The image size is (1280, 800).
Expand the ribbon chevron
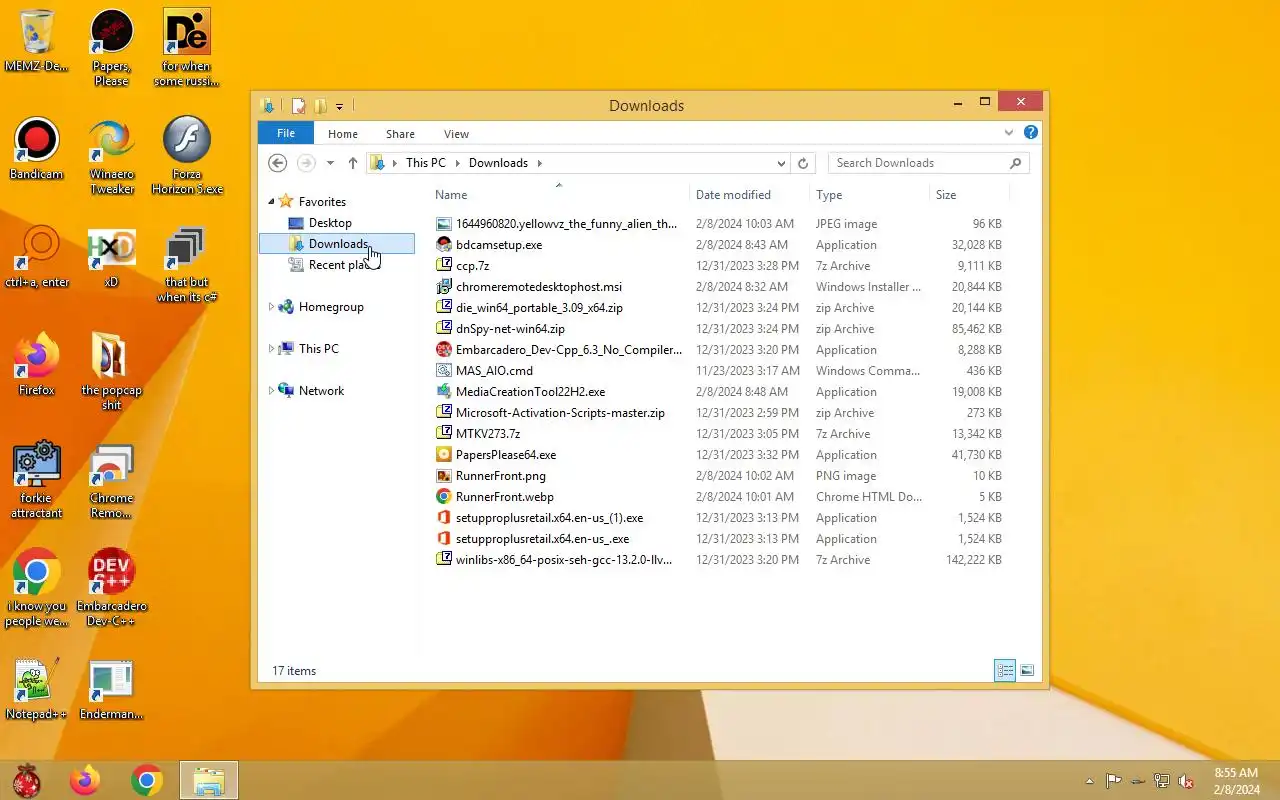click(1009, 133)
